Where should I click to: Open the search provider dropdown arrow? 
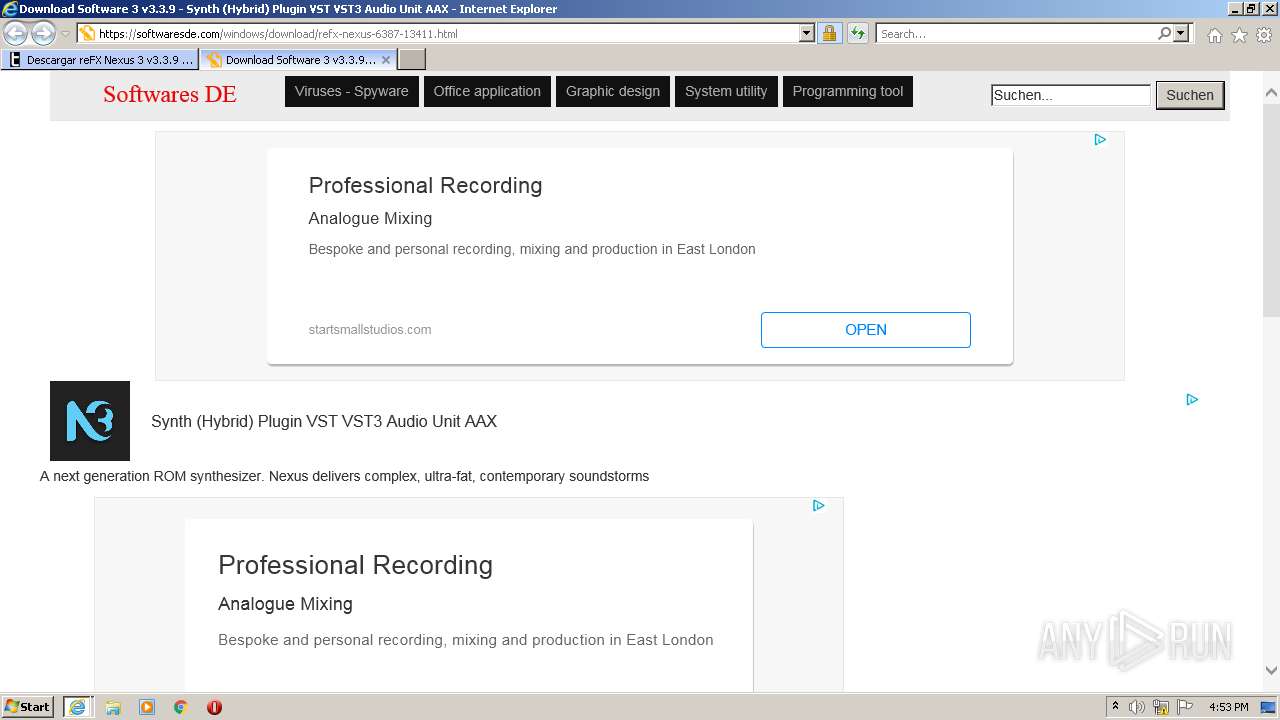1181,34
